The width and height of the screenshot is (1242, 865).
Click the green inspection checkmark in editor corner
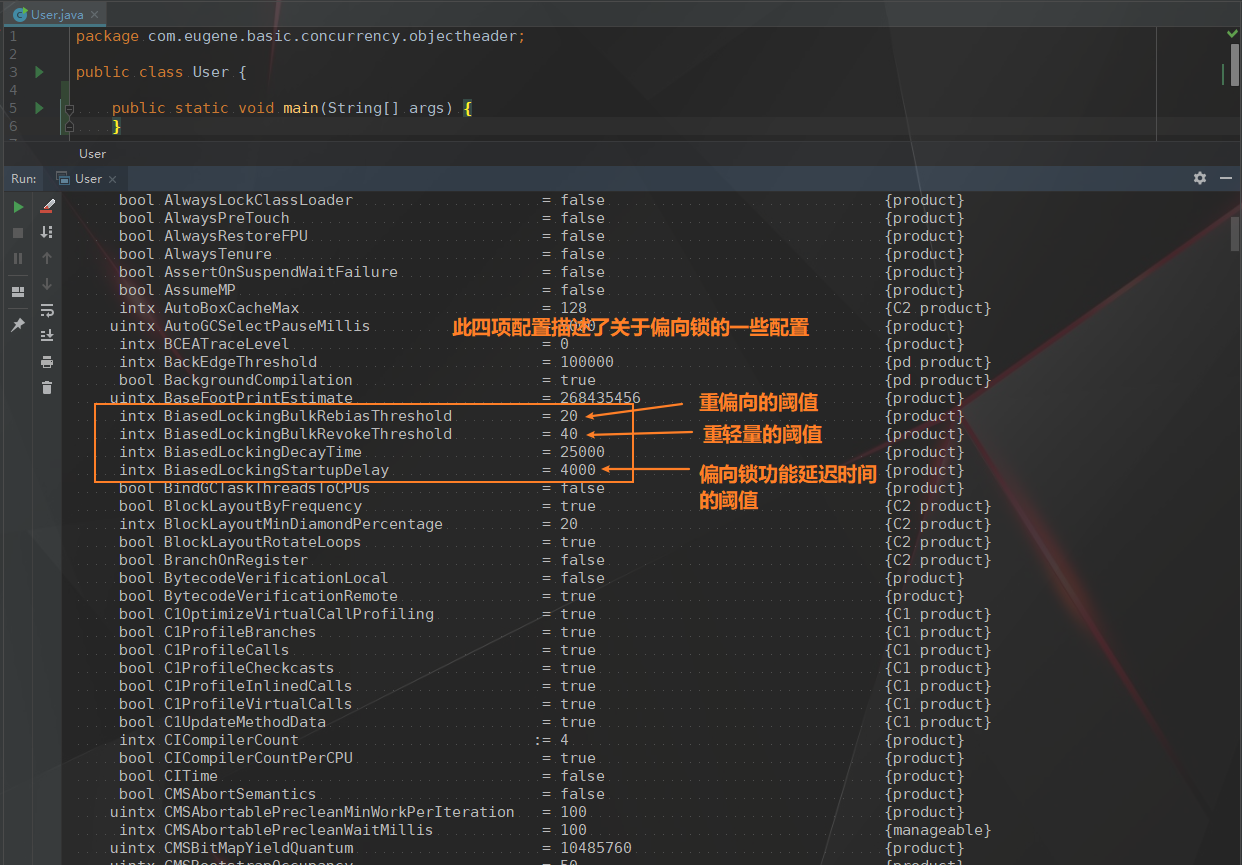[1232, 34]
